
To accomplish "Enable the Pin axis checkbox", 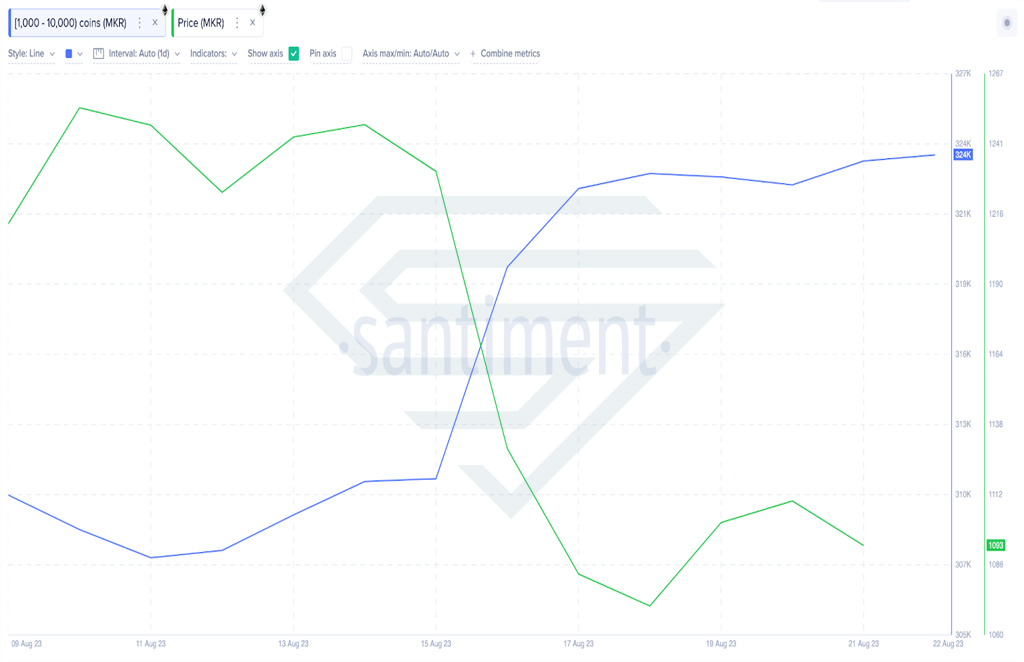I will [x=347, y=54].
